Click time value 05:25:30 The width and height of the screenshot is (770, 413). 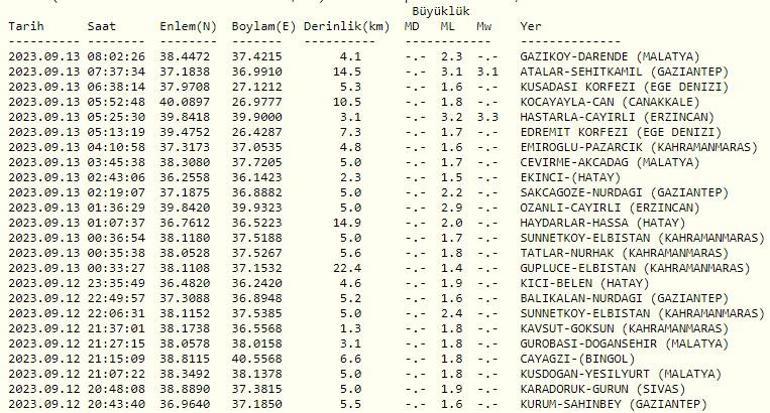coord(116,117)
